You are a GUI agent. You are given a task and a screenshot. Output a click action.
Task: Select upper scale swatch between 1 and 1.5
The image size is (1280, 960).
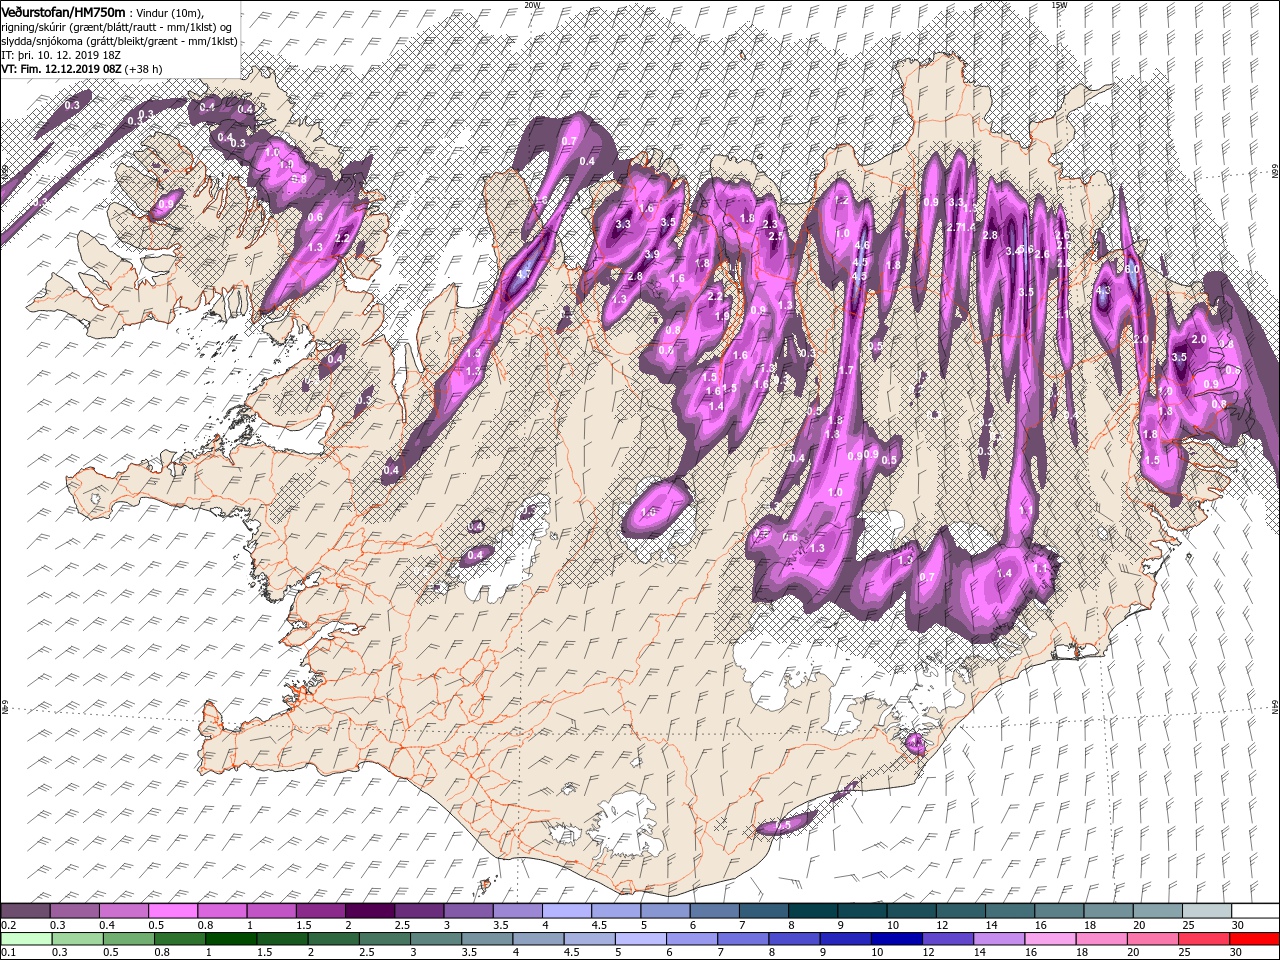coord(272,910)
